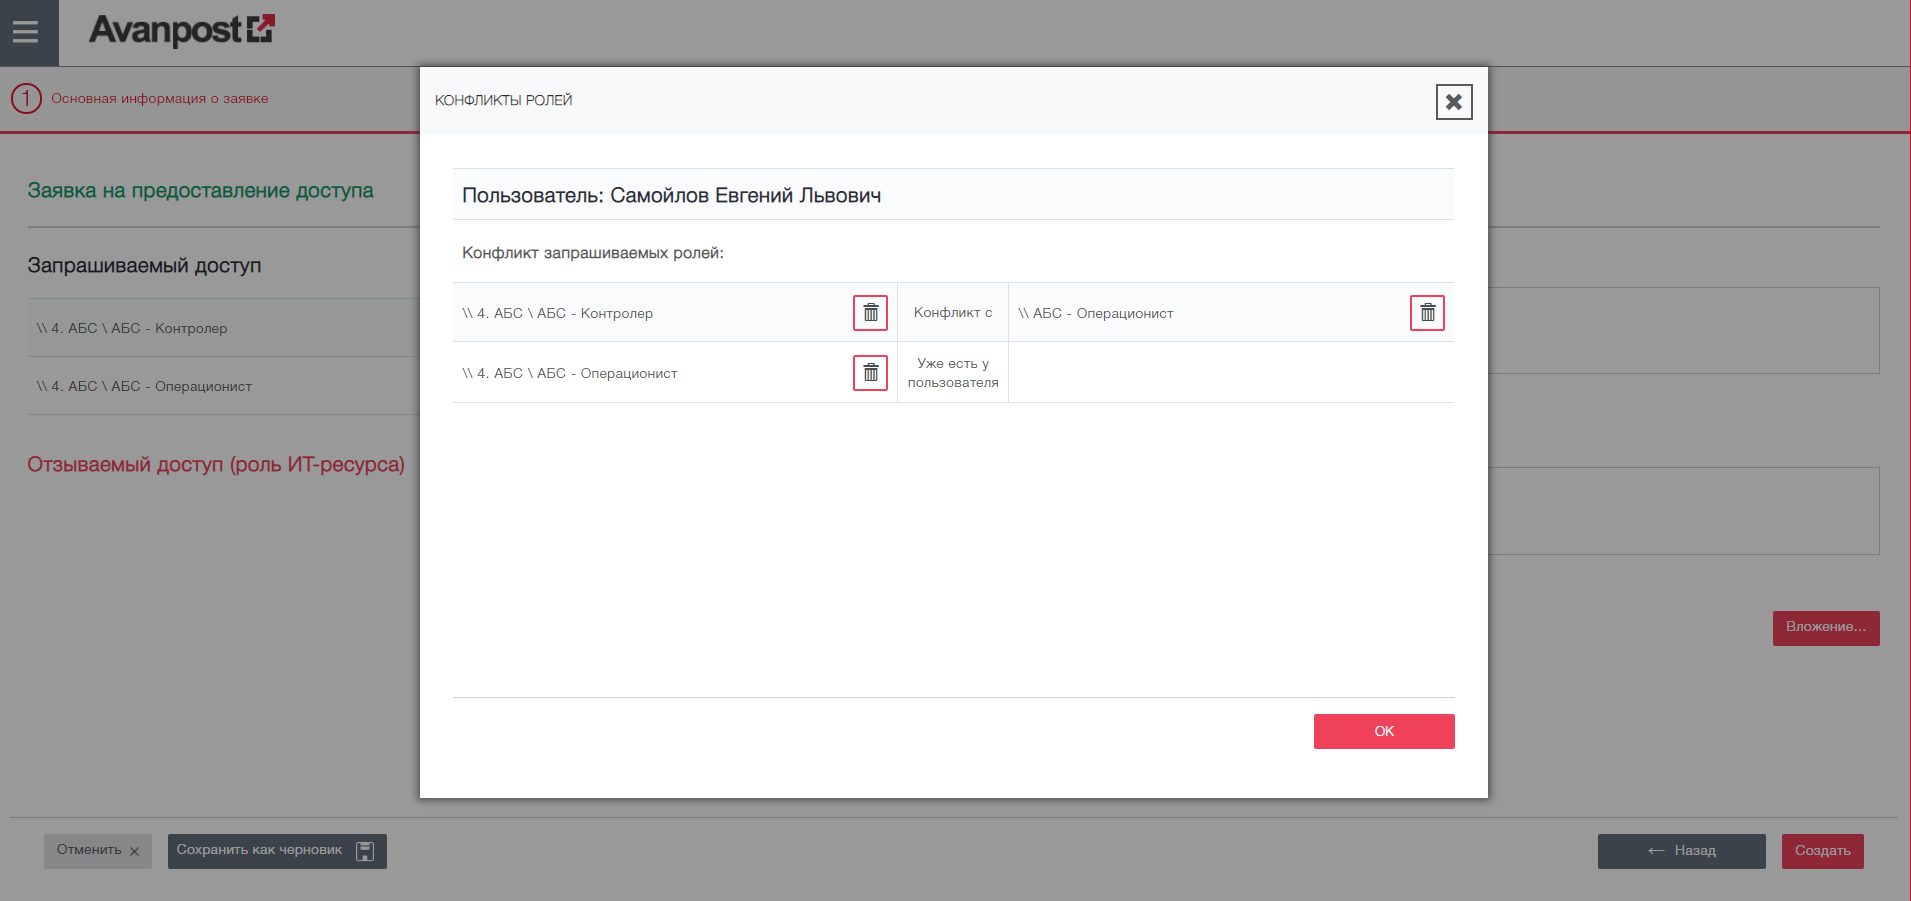Click Создать to create request
This screenshot has width=1911, height=901.
pyautogui.click(x=1822, y=851)
